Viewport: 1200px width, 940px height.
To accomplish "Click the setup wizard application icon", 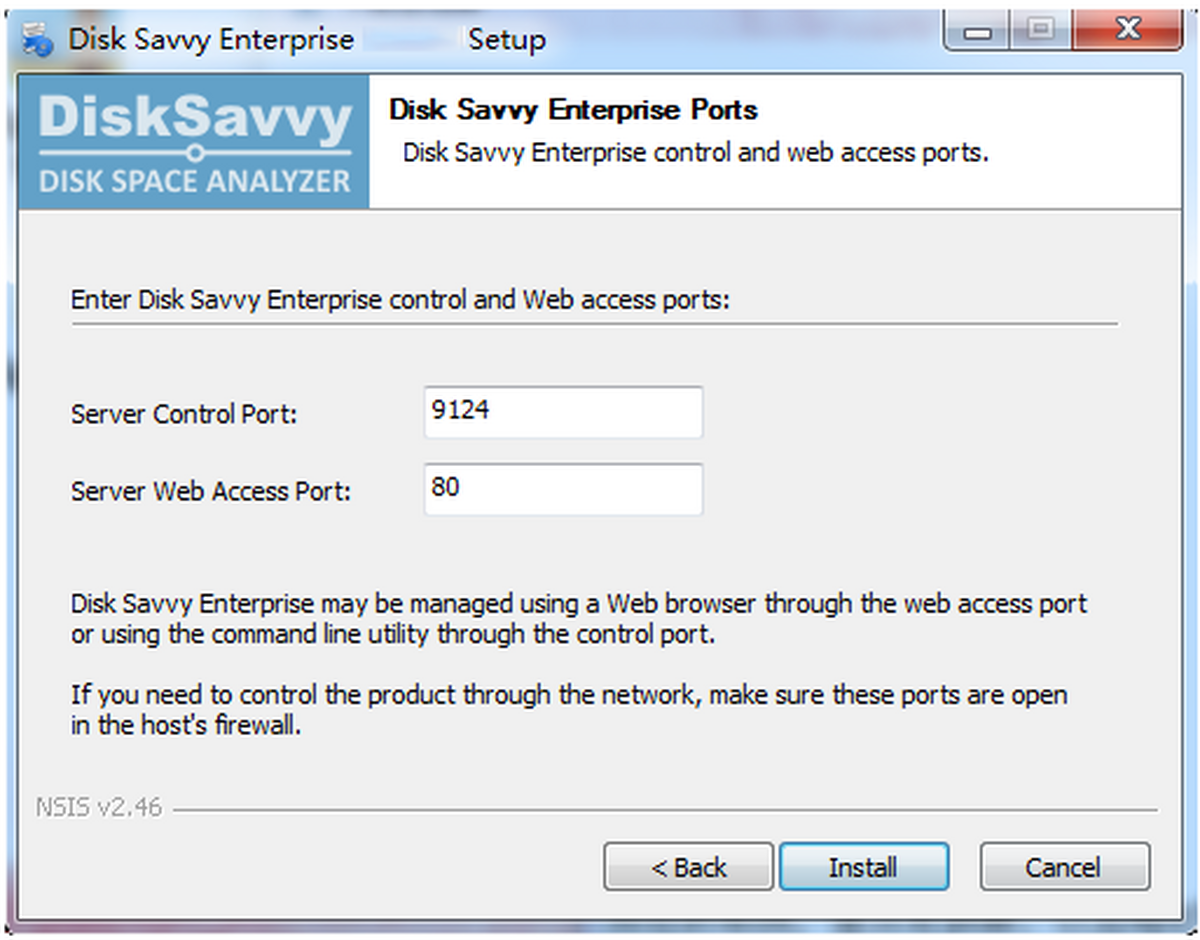I will [x=35, y=38].
